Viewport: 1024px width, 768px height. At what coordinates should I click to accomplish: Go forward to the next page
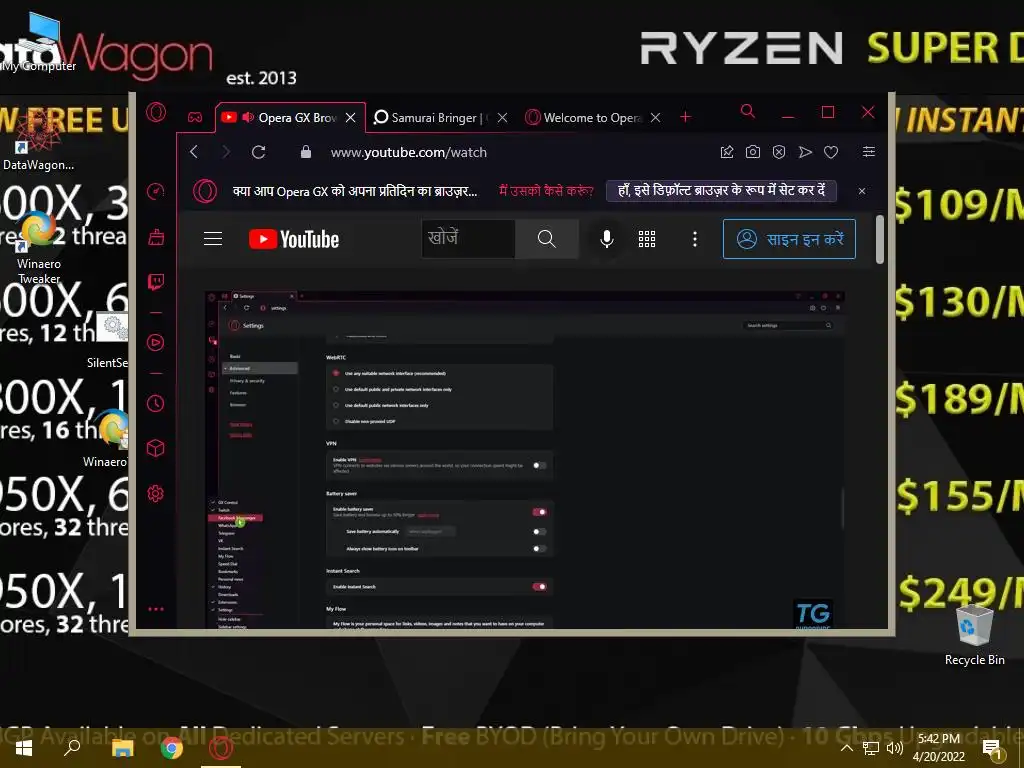(226, 152)
